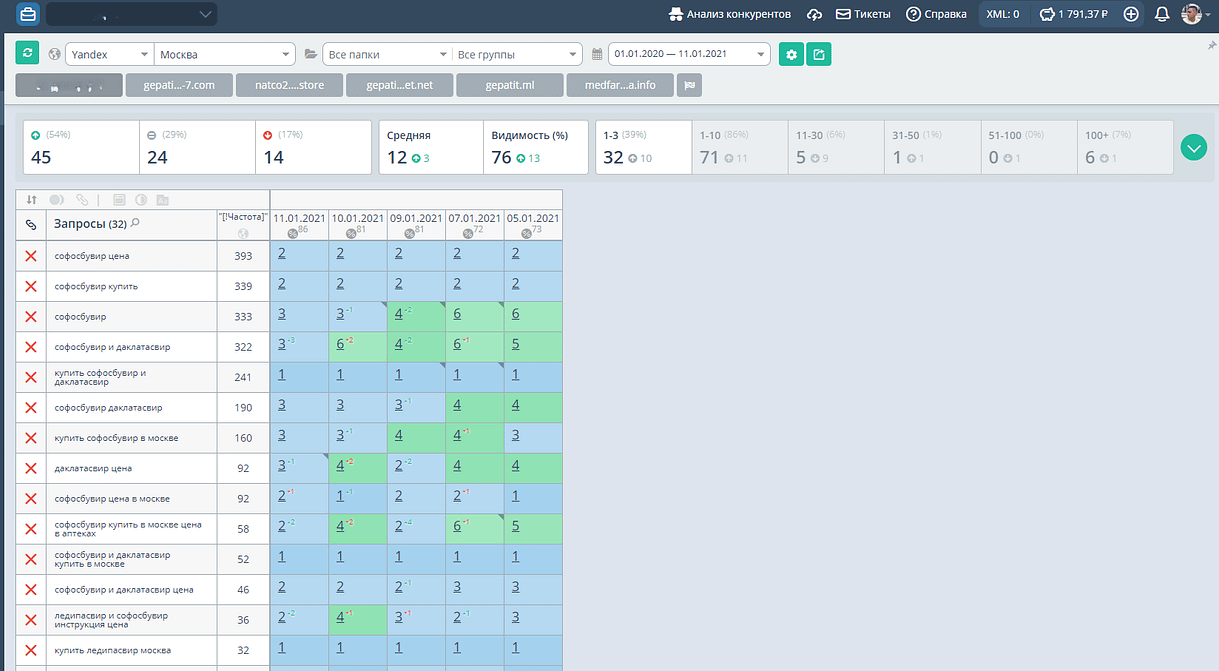
Task: Open Анализ конкурентов in the top bar
Action: point(730,14)
